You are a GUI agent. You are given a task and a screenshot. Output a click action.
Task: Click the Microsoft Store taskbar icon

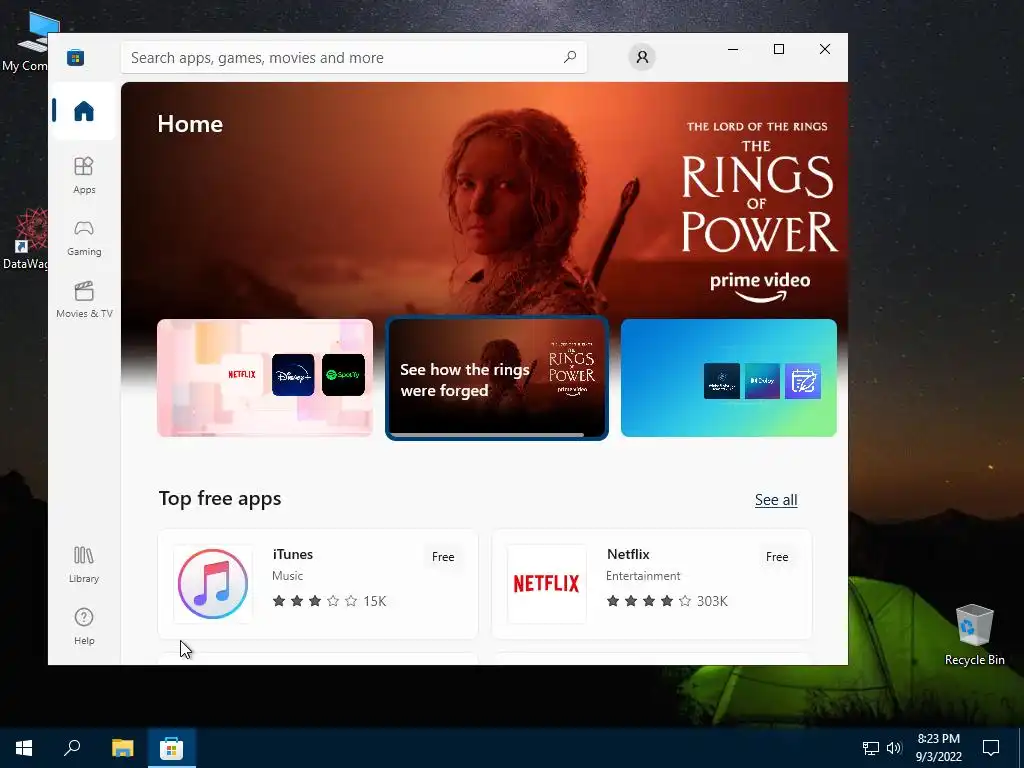171,748
